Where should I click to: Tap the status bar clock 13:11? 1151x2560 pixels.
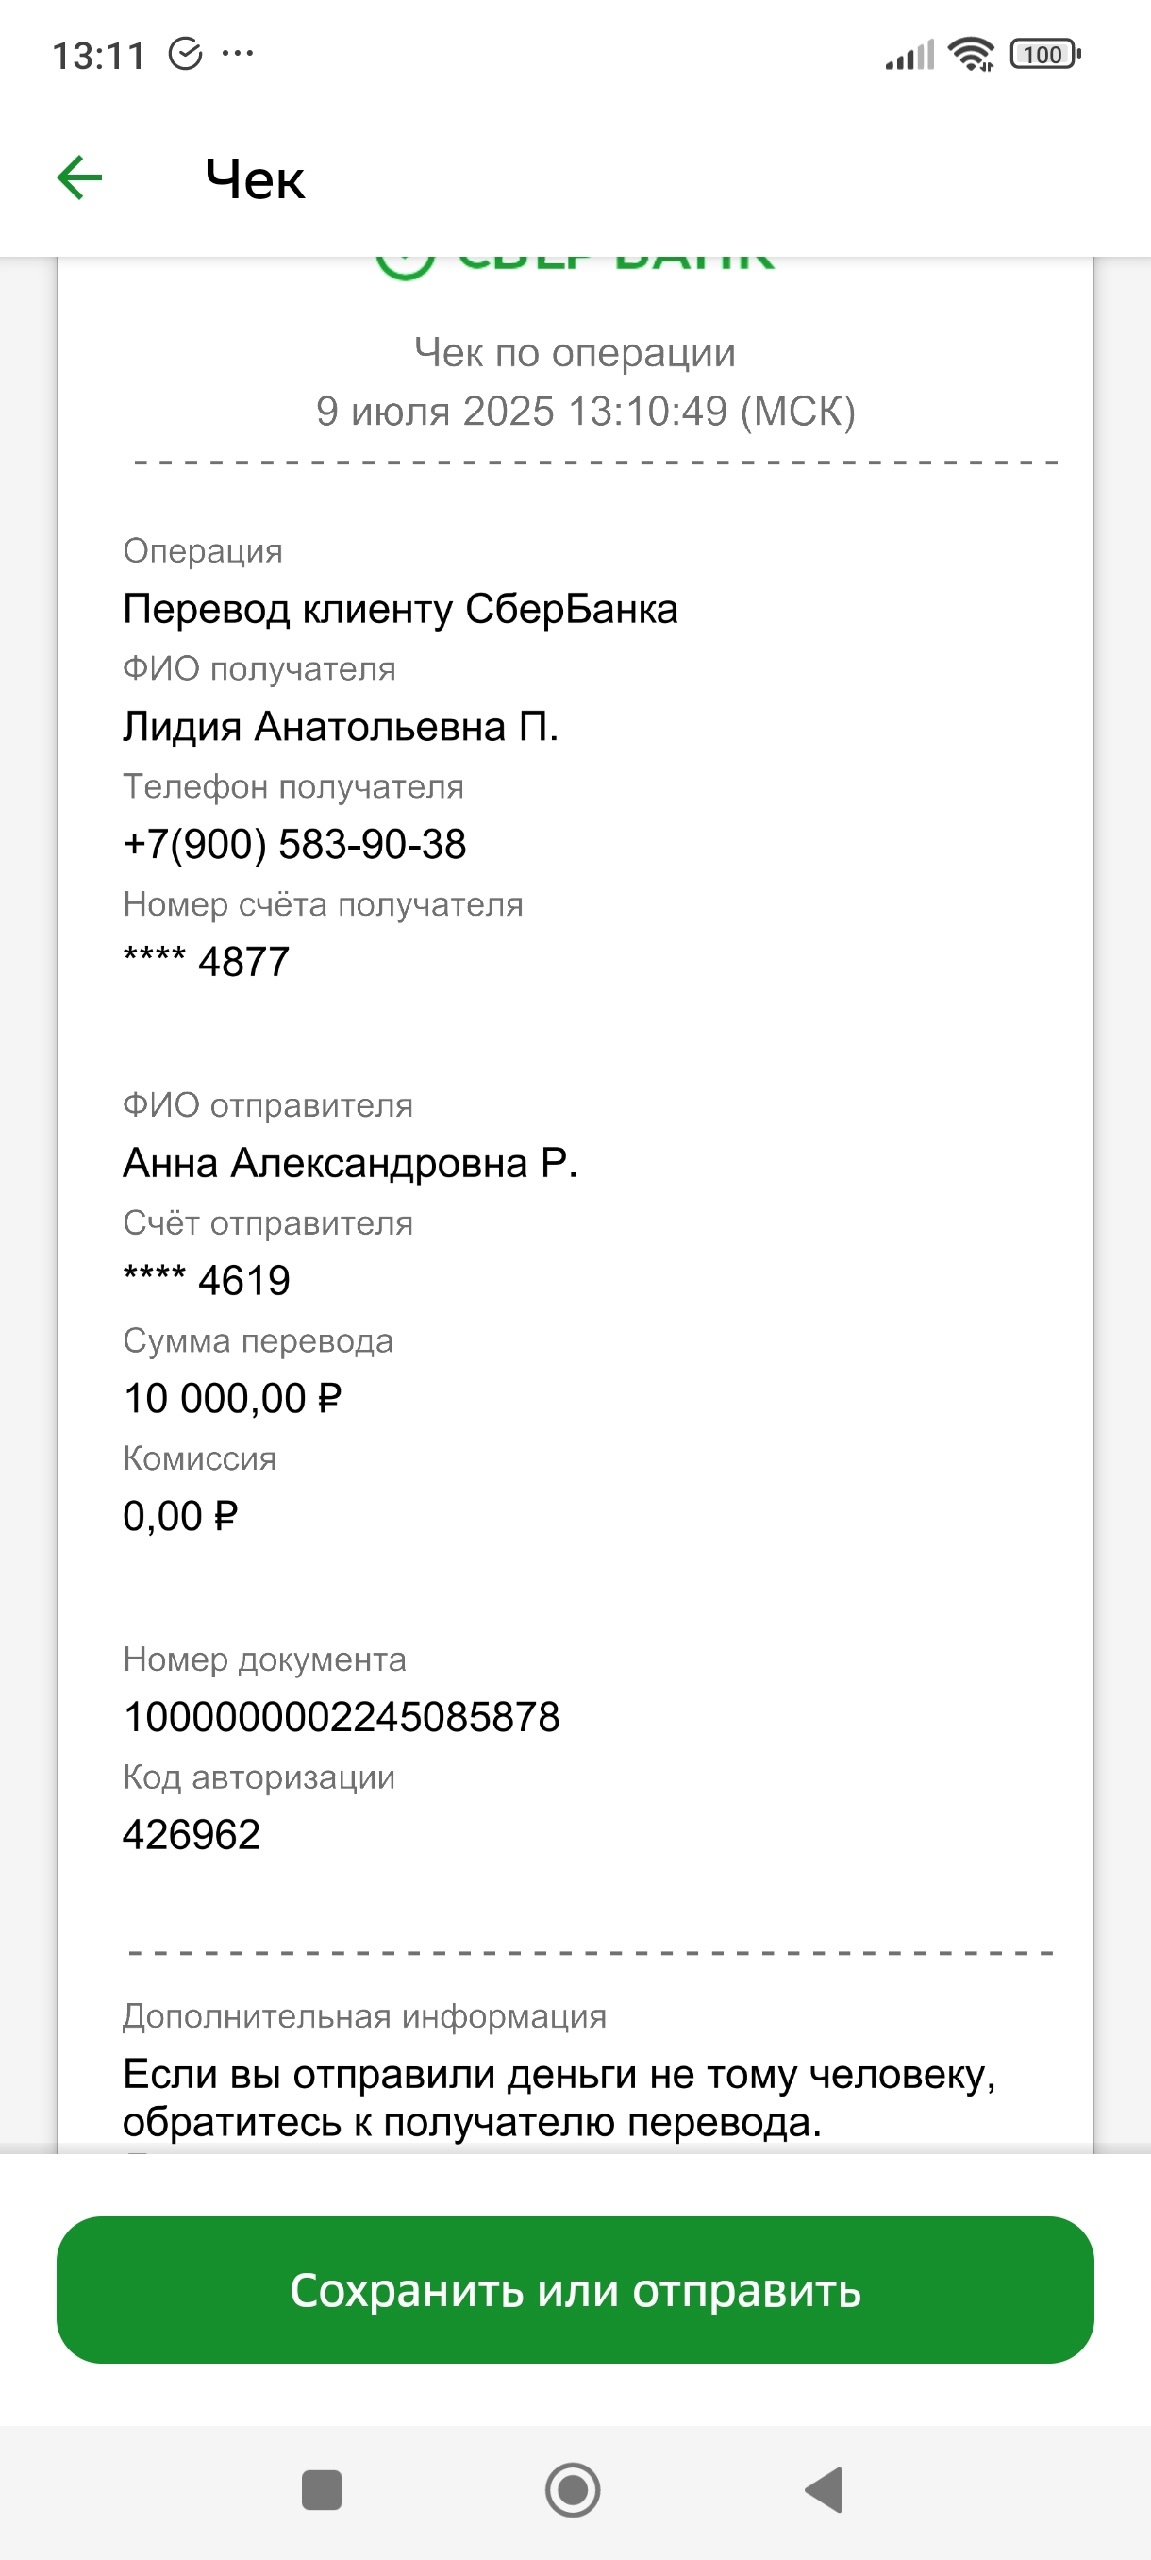coord(98,55)
